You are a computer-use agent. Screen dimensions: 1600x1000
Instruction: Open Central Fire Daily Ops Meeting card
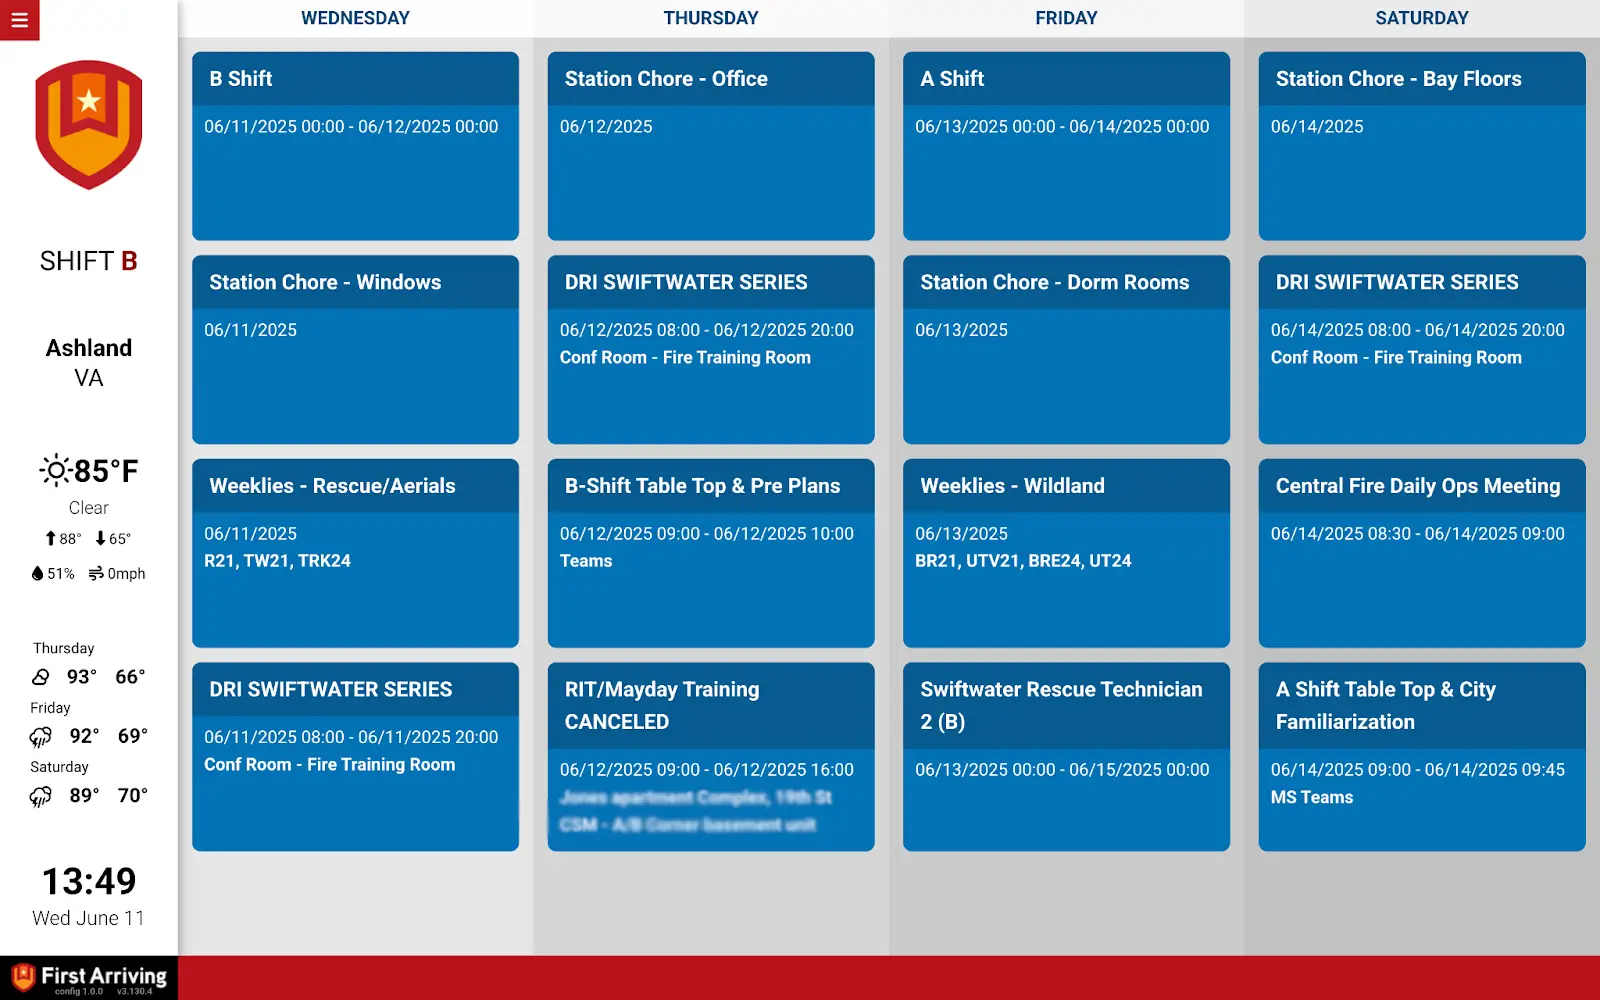point(1421,553)
